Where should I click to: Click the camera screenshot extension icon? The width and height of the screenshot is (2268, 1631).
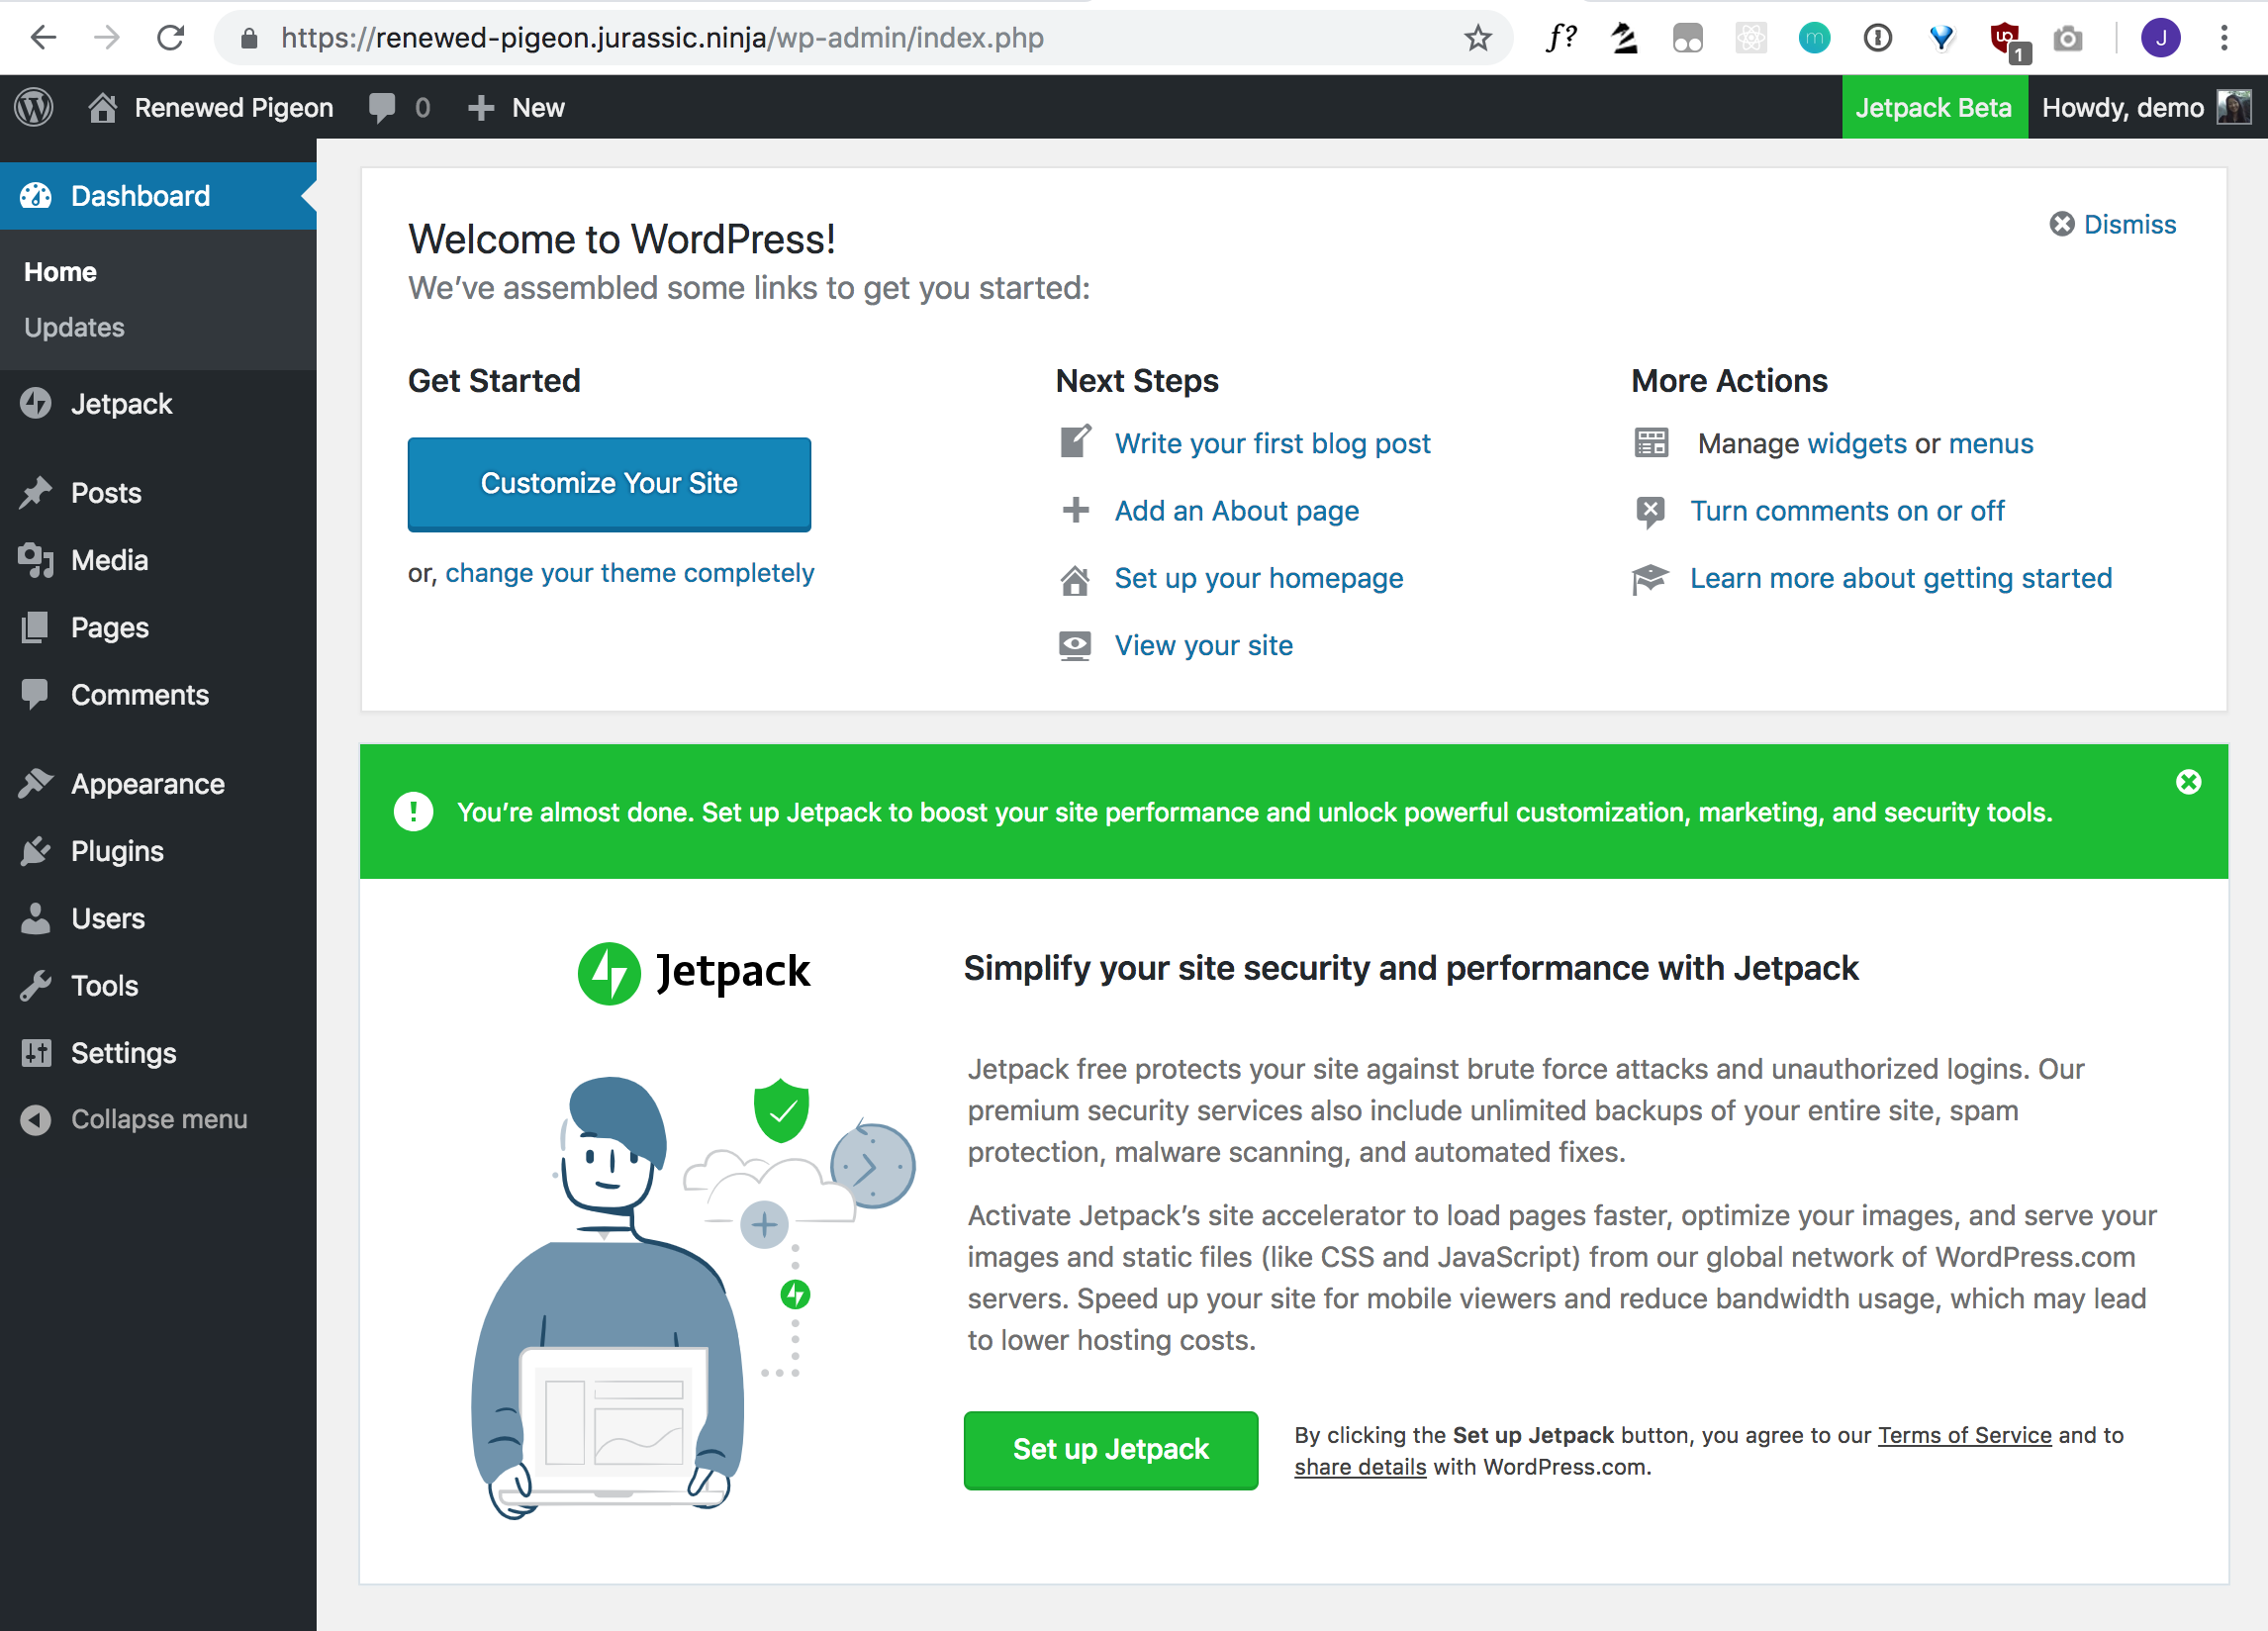2067,38
